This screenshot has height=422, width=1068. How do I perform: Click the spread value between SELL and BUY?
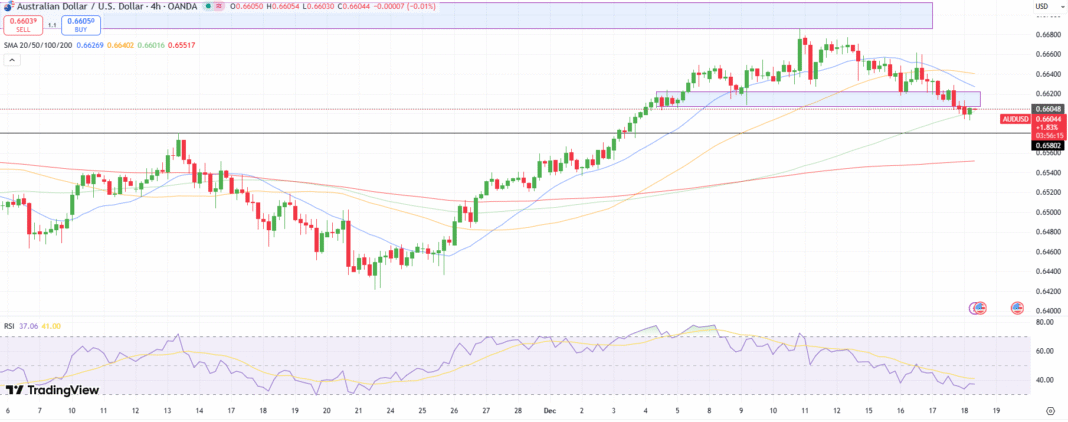(x=48, y=24)
